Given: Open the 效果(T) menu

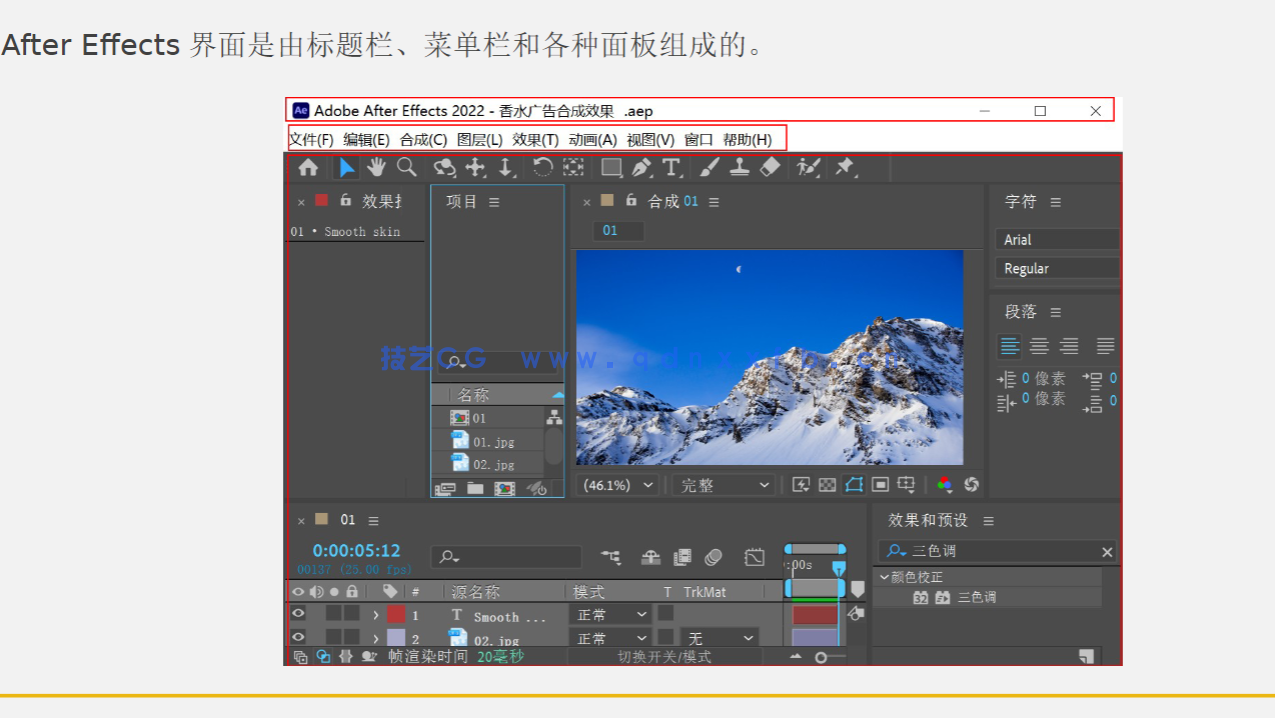Looking at the screenshot, I should [536, 139].
